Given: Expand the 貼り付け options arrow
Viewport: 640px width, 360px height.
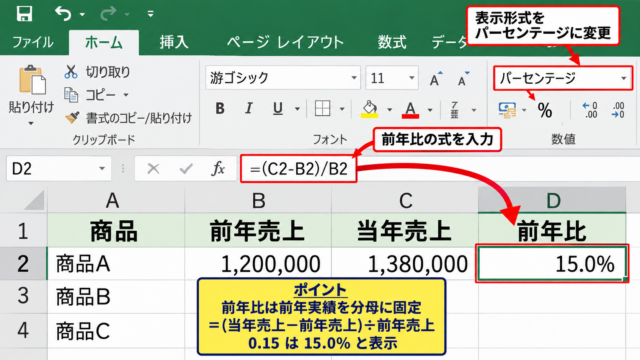Looking at the screenshot, I should coord(31,123).
